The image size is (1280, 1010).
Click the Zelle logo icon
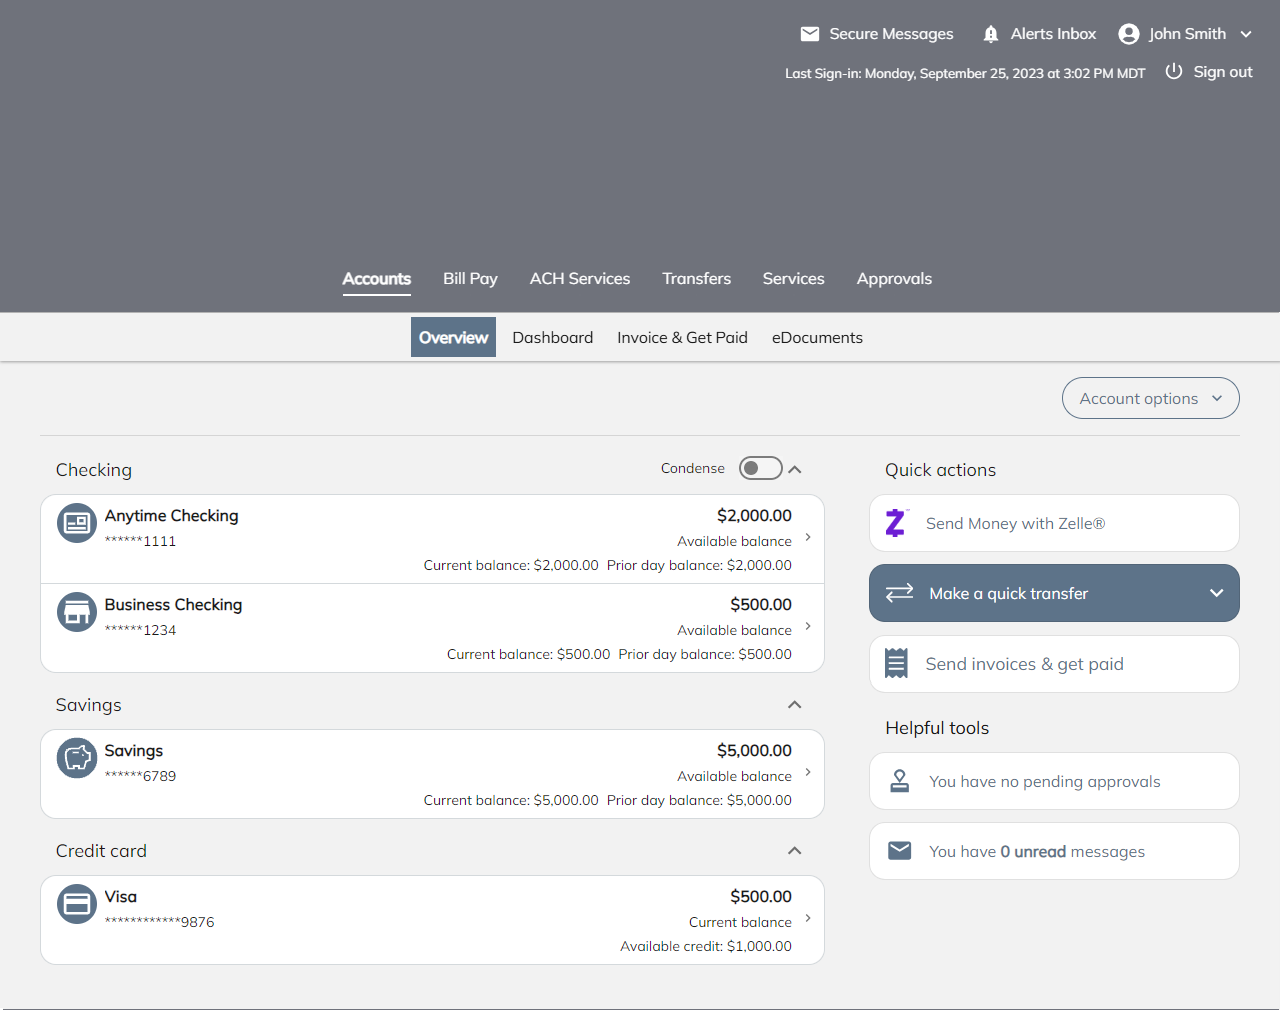tap(897, 523)
